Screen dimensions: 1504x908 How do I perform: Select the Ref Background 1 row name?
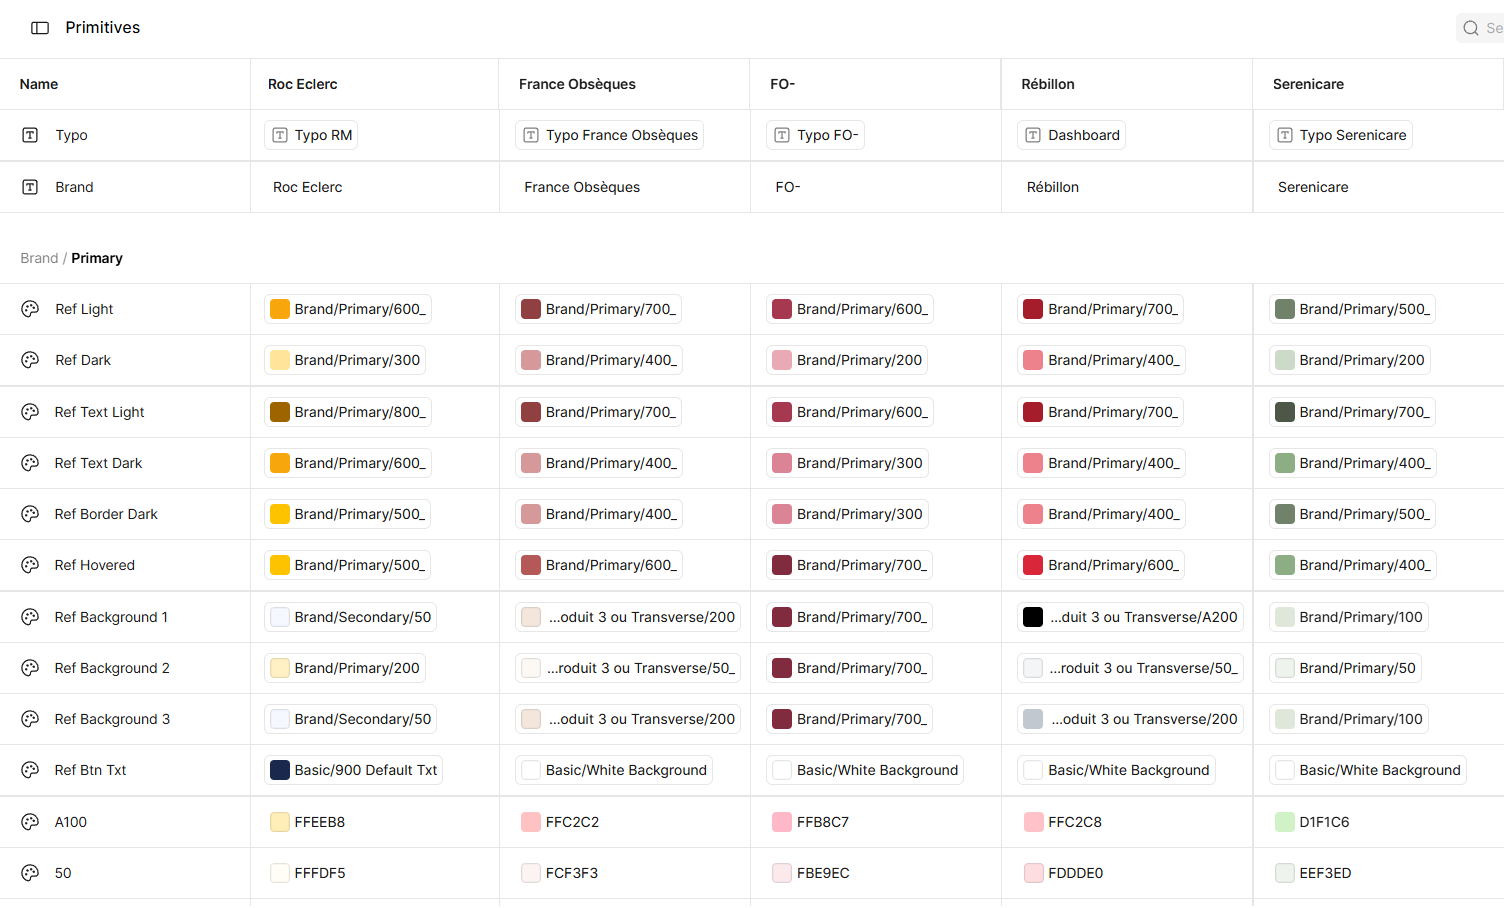[111, 617]
